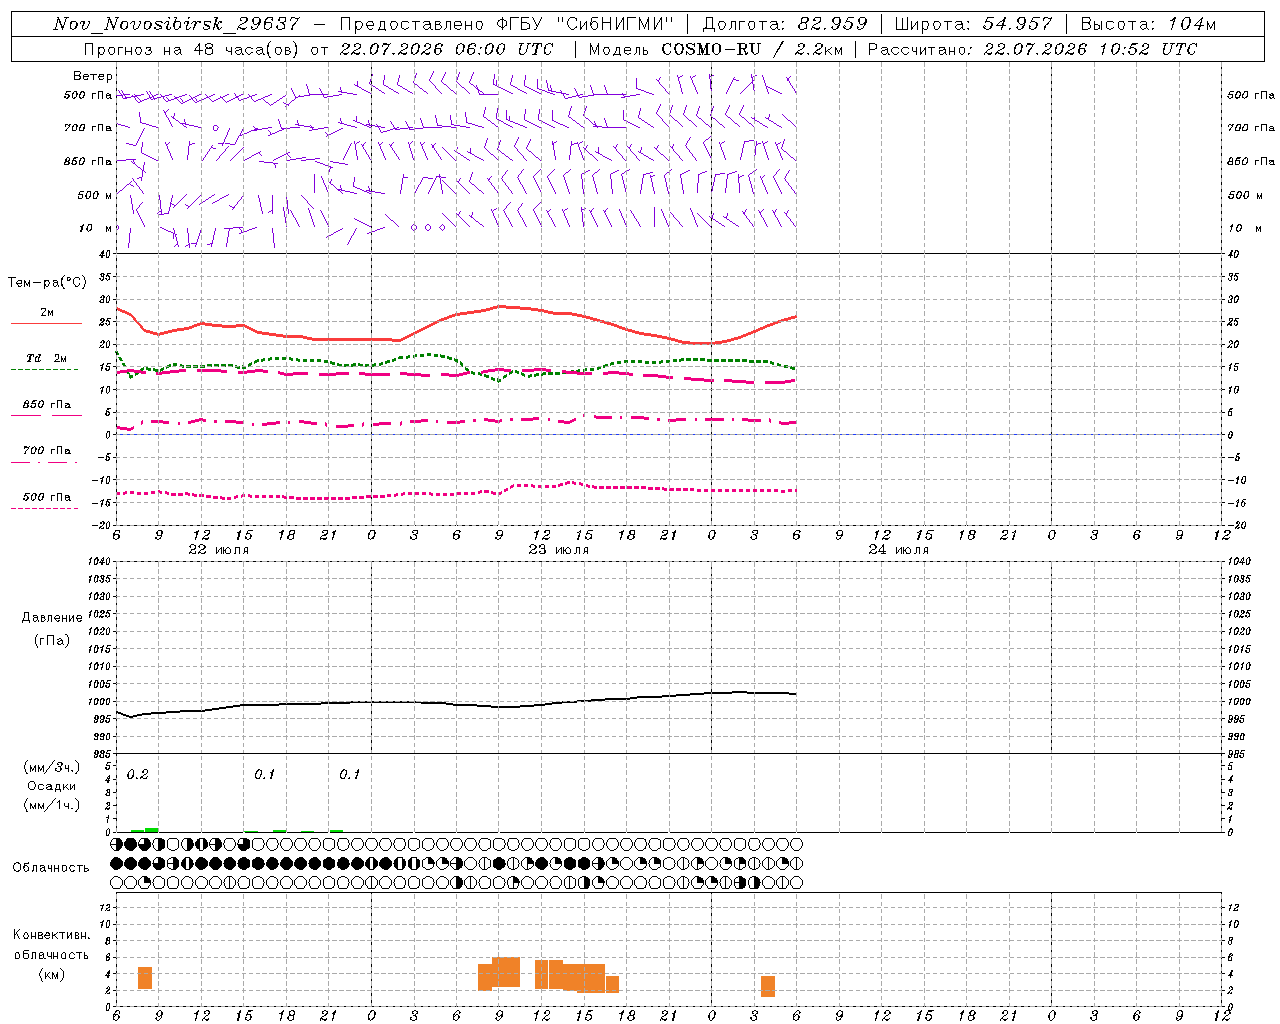Click the Широта 54.957 header field

coord(974,24)
